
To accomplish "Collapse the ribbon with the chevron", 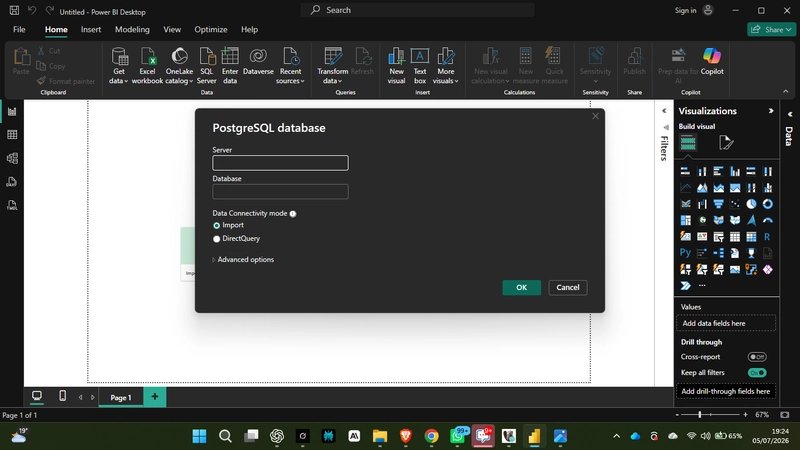I will tap(786, 91).
